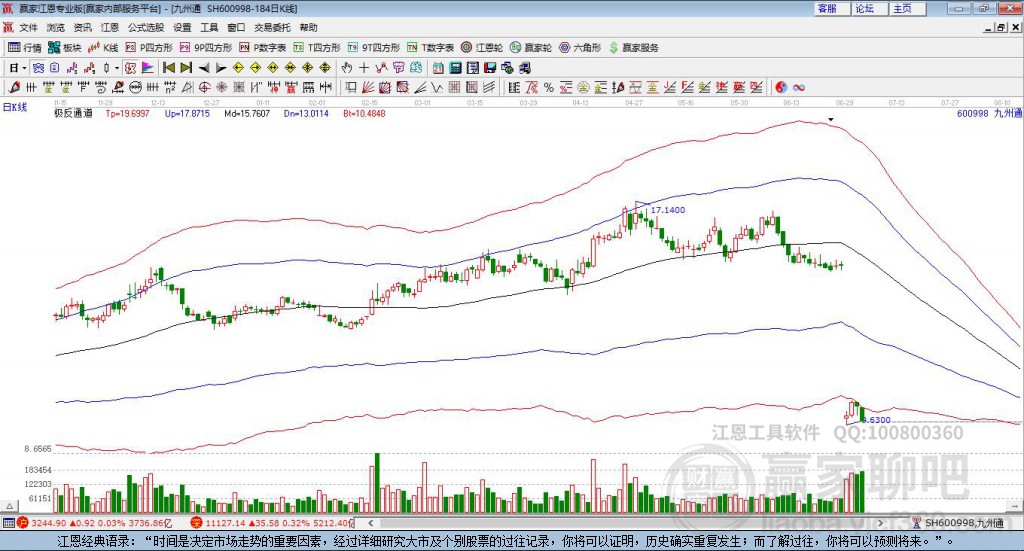1024x551 pixels.
Task: Open the 六角形 hexagon tool
Action: tap(580, 48)
